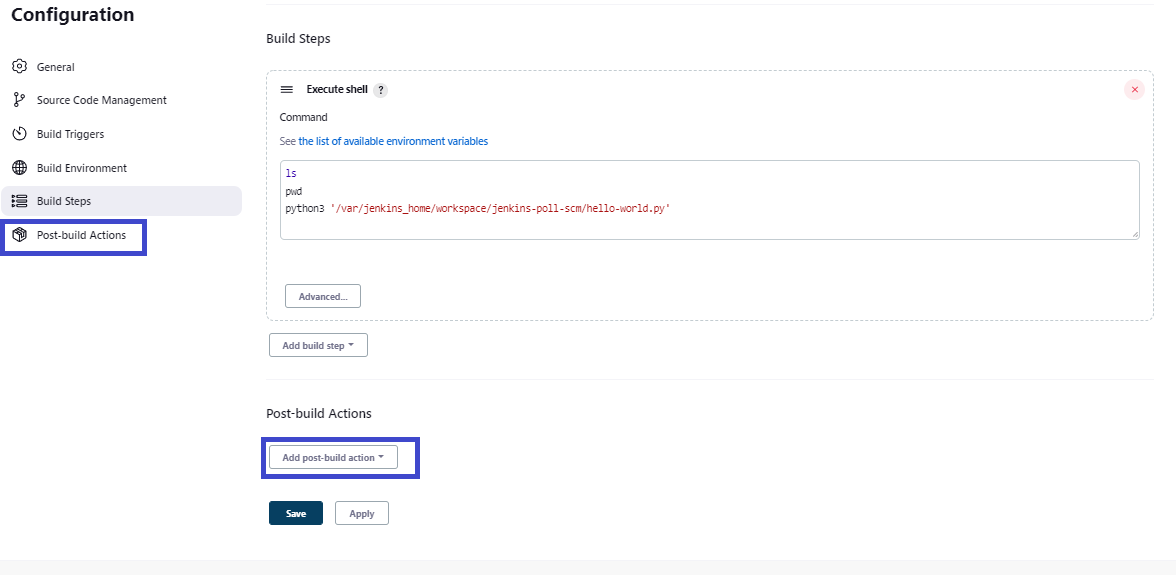
Task: Click the 'ls' line in the command box
Action: point(291,174)
